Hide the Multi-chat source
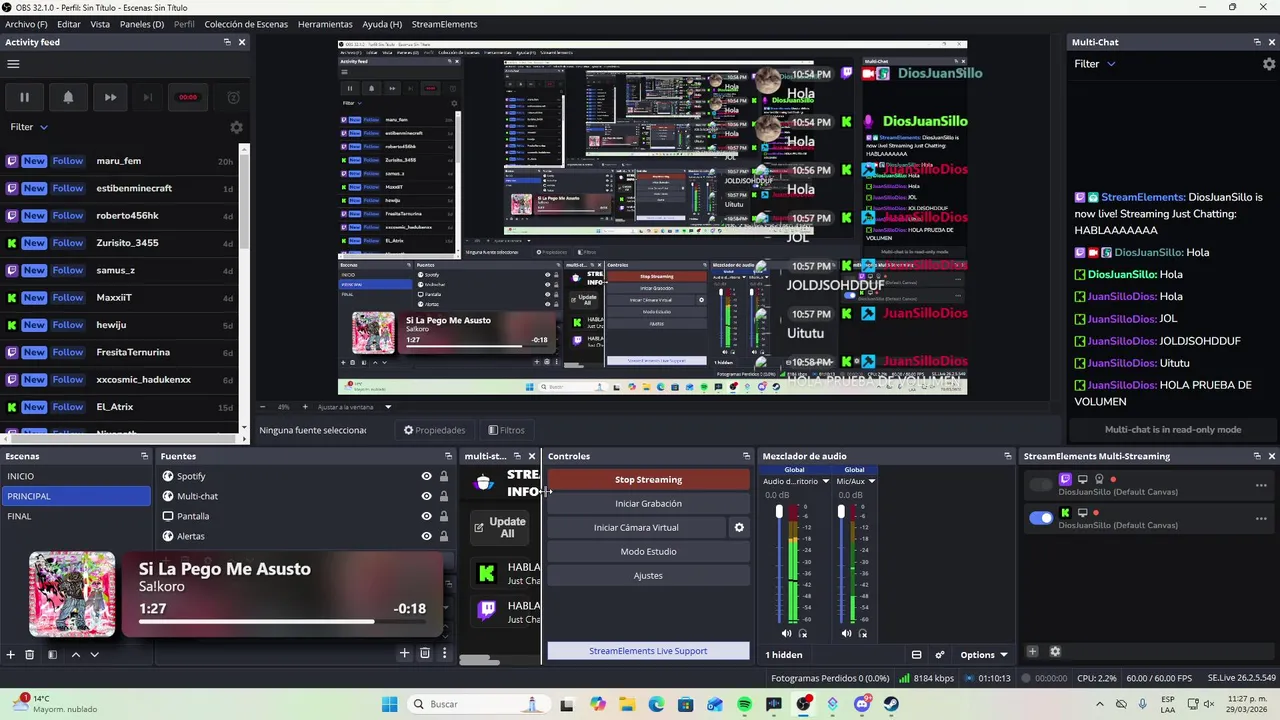Screen dimensions: 1280x720 [x=426, y=496]
